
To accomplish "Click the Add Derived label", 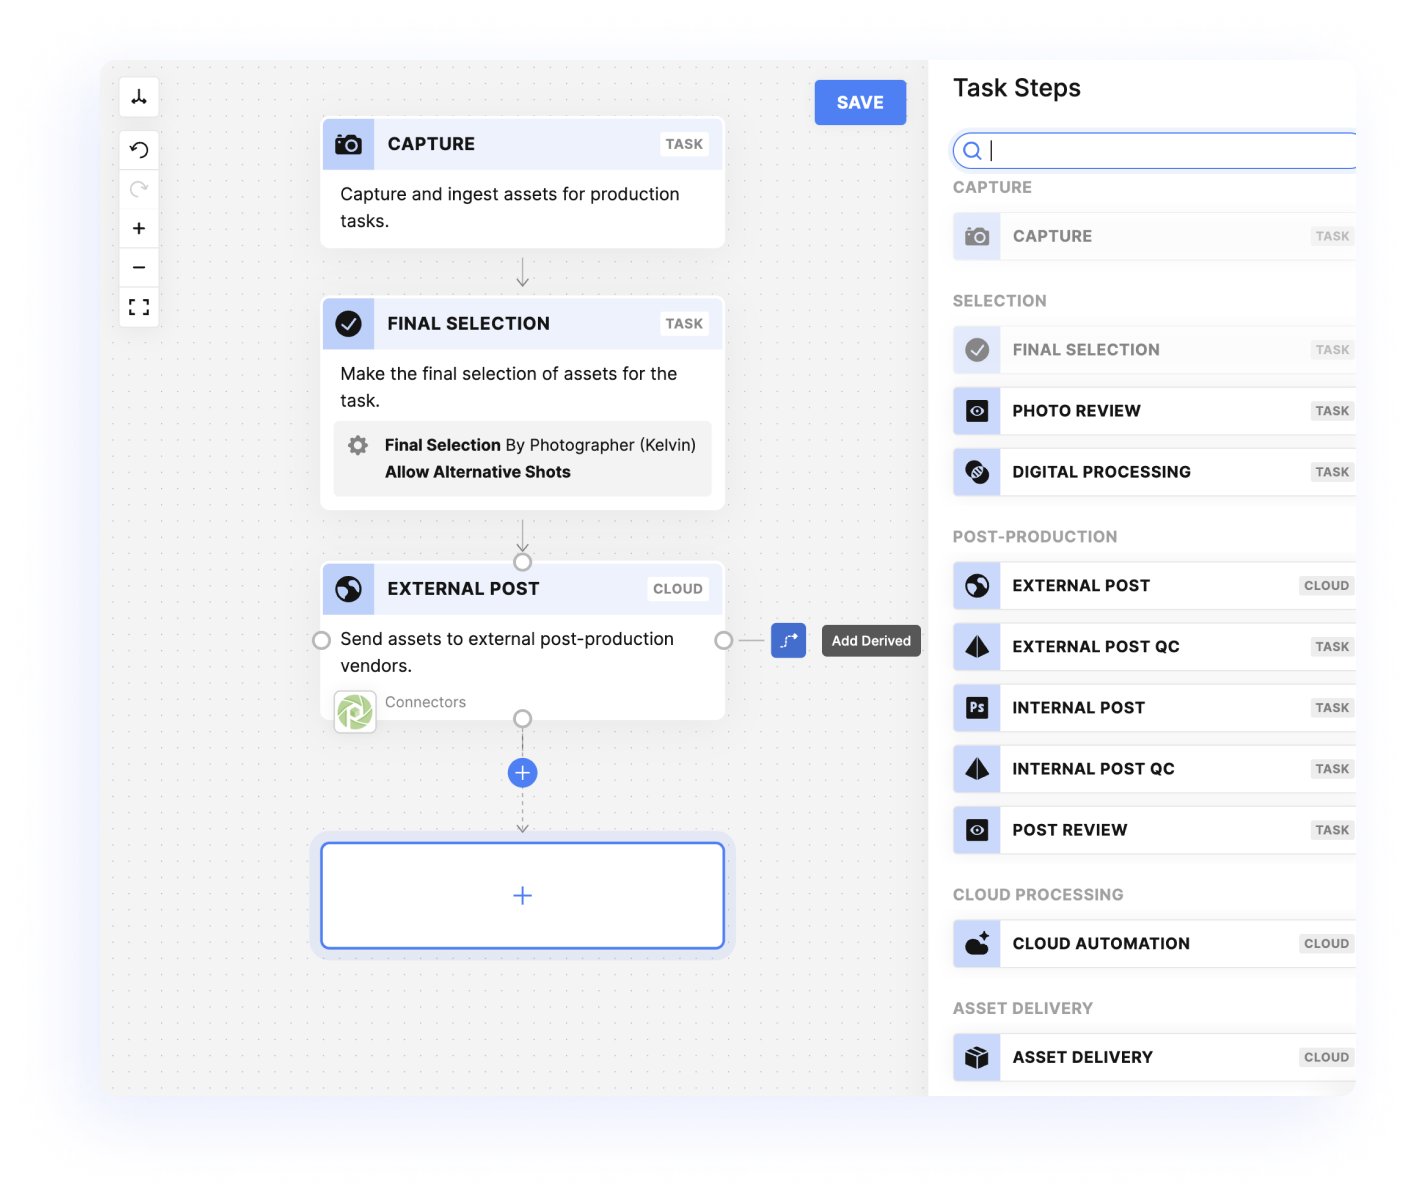I will point(870,640).
